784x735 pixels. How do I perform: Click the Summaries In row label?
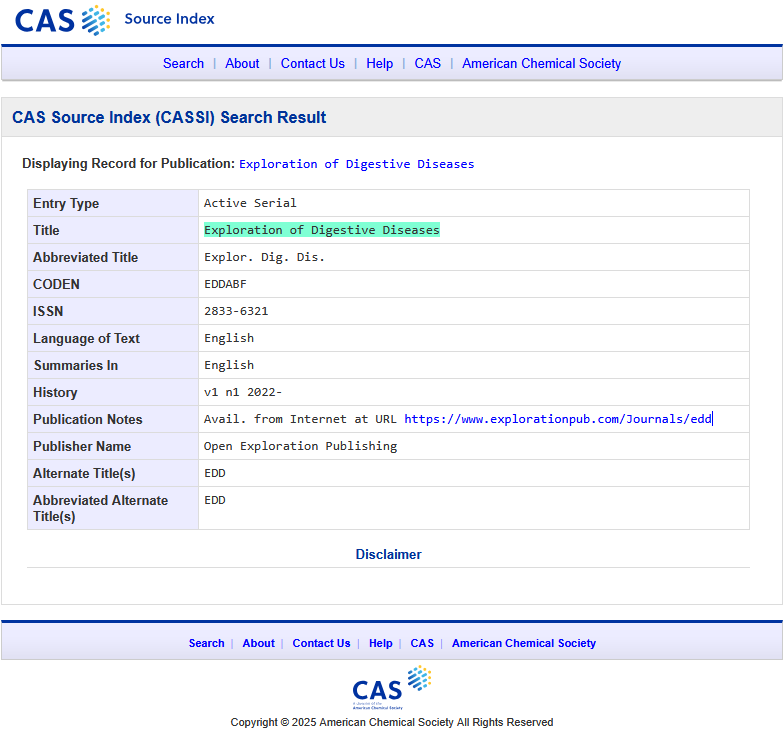[x=76, y=366]
